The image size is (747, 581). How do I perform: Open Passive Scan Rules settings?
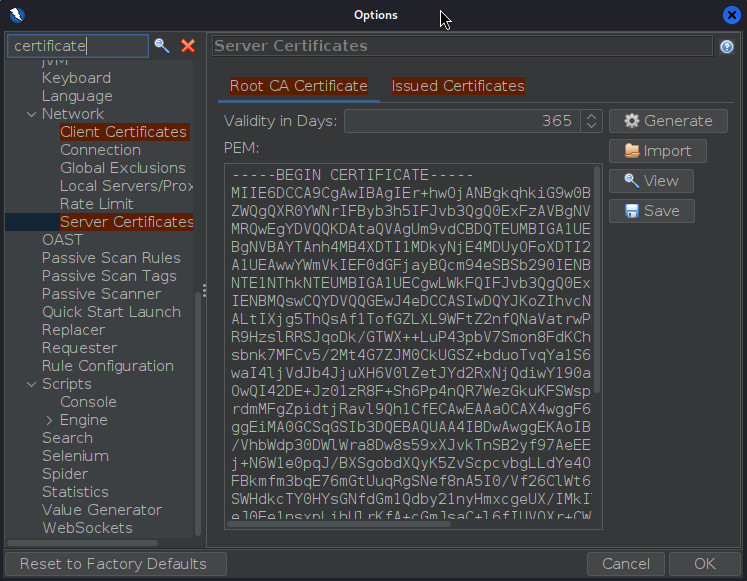pyautogui.click(x=111, y=258)
